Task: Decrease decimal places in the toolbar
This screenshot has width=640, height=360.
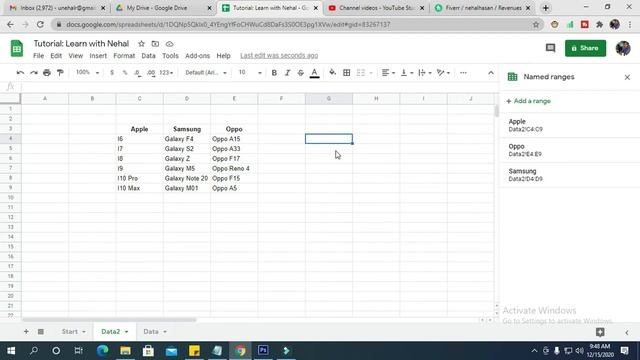Action: click(138, 73)
